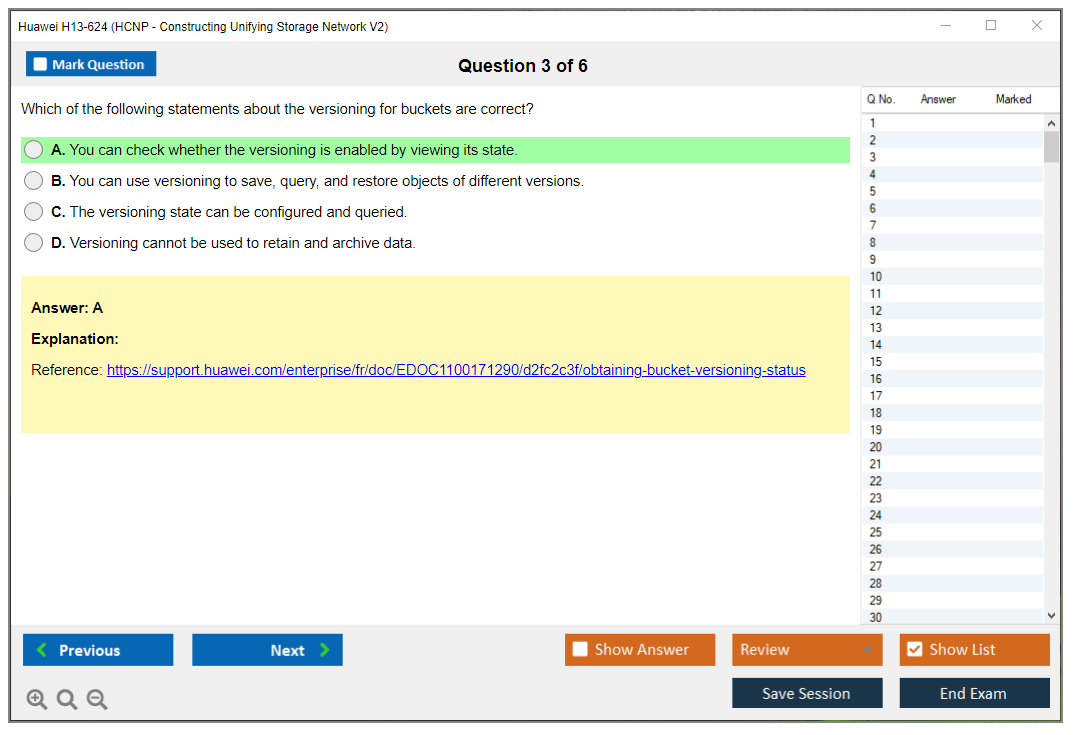The image size is (1075, 735).
Task: Click the End Exam button
Action: click(x=974, y=693)
